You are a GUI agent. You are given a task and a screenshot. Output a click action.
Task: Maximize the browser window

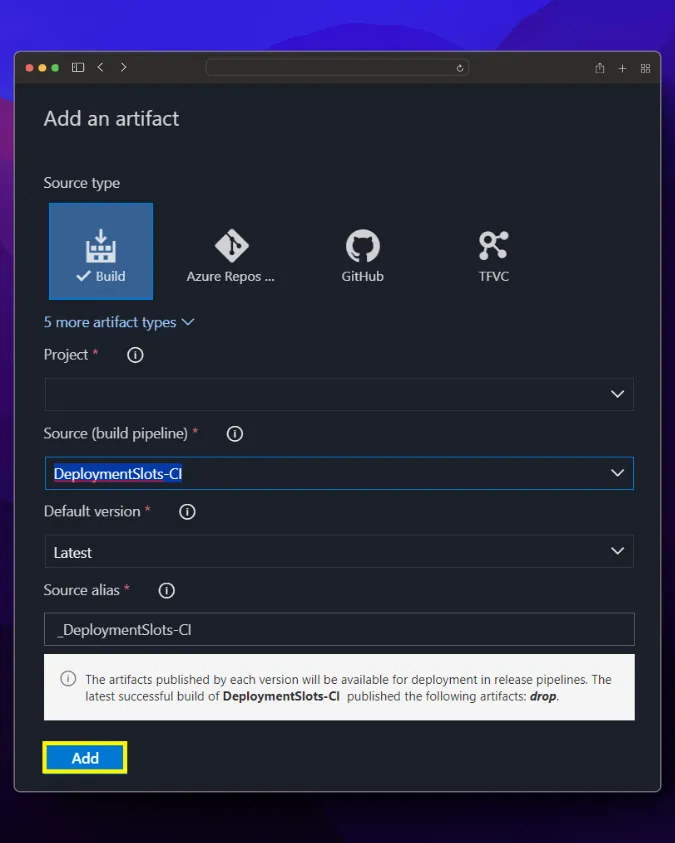pos(55,68)
